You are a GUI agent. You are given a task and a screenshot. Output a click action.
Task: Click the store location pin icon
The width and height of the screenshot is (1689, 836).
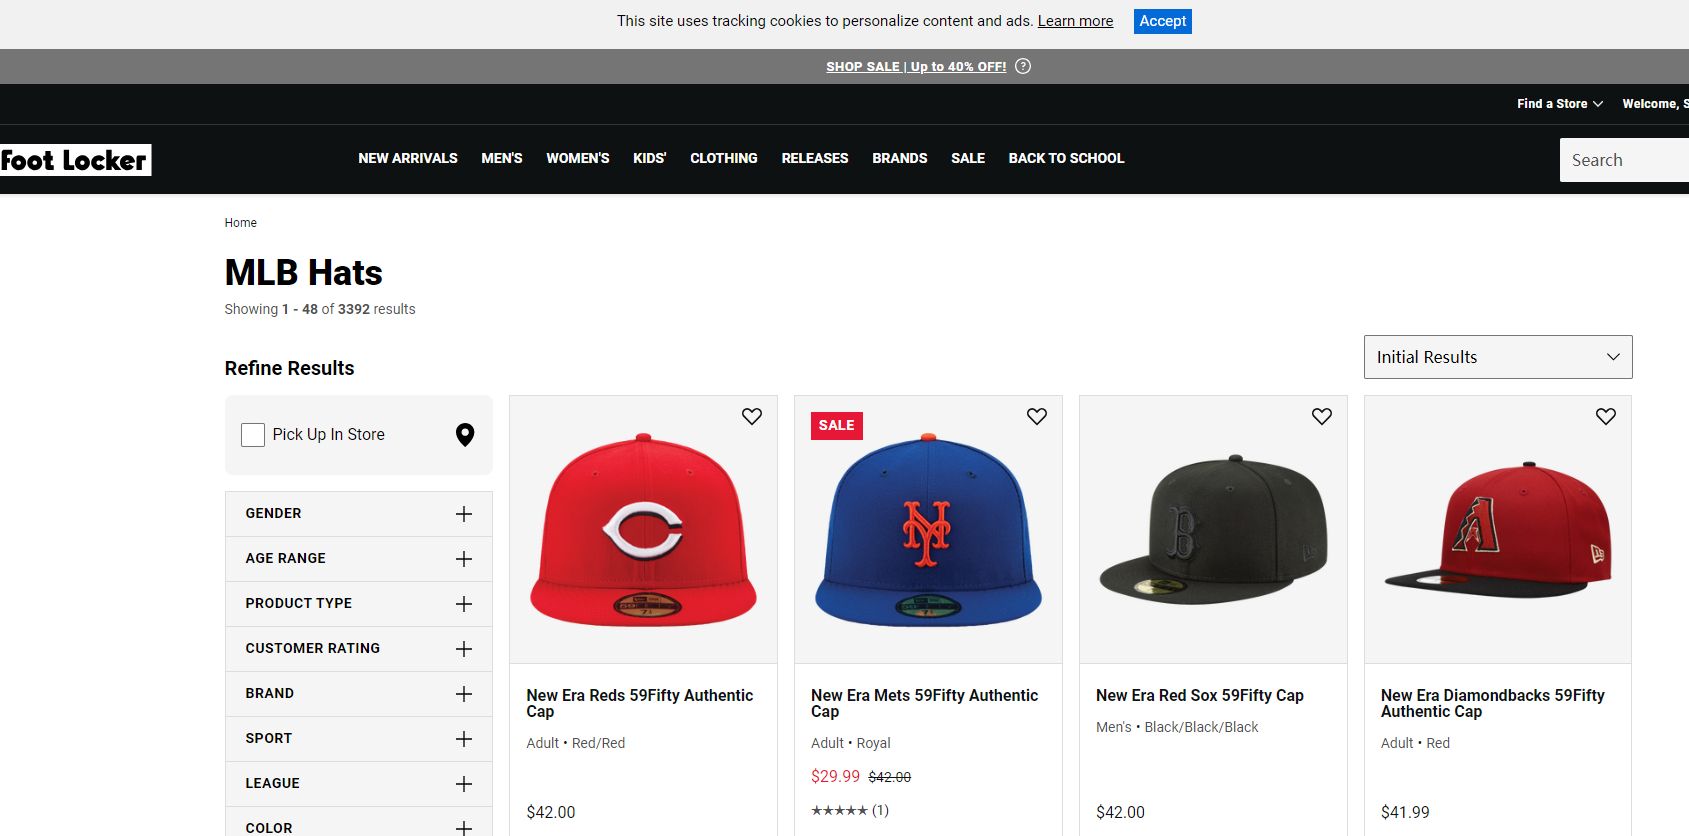click(465, 435)
